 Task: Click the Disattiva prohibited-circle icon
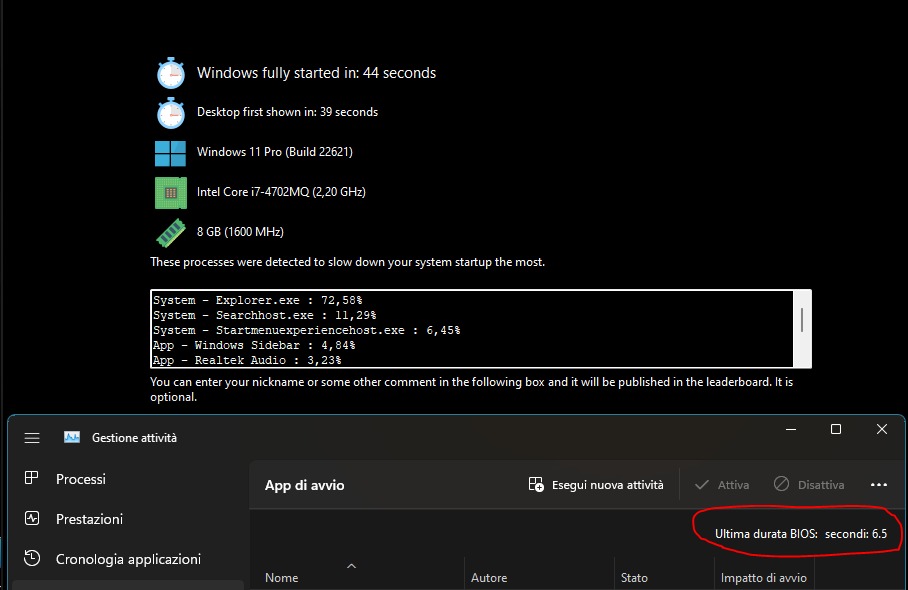pos(781,484)
